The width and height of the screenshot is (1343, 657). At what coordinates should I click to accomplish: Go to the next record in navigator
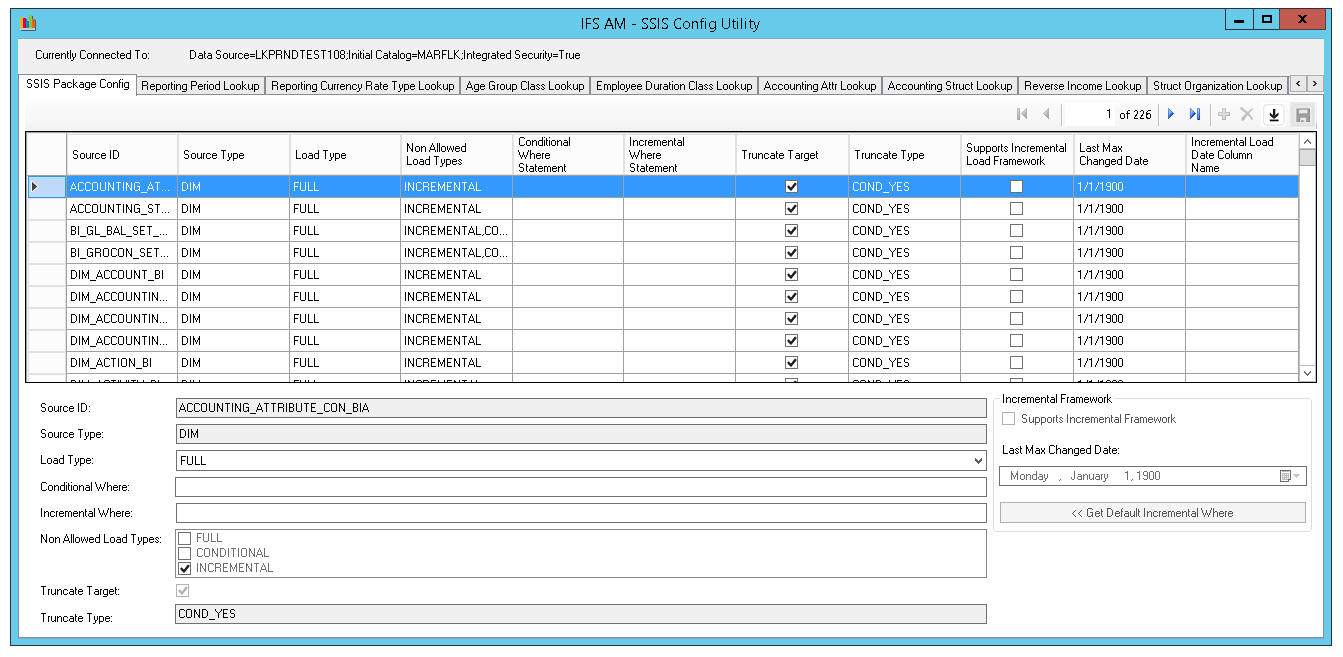pyautogui.click(x=1171, y=115)
